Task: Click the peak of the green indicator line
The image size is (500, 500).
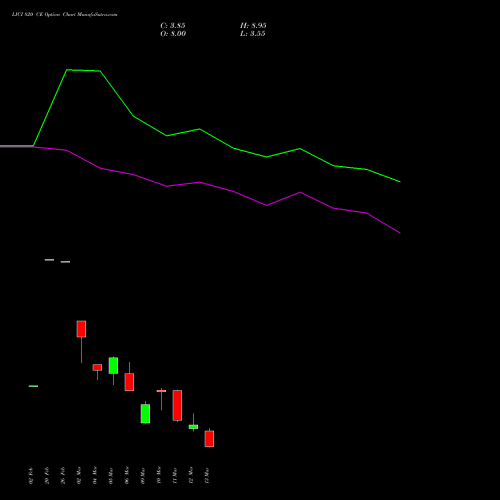Action: point(67,70)
